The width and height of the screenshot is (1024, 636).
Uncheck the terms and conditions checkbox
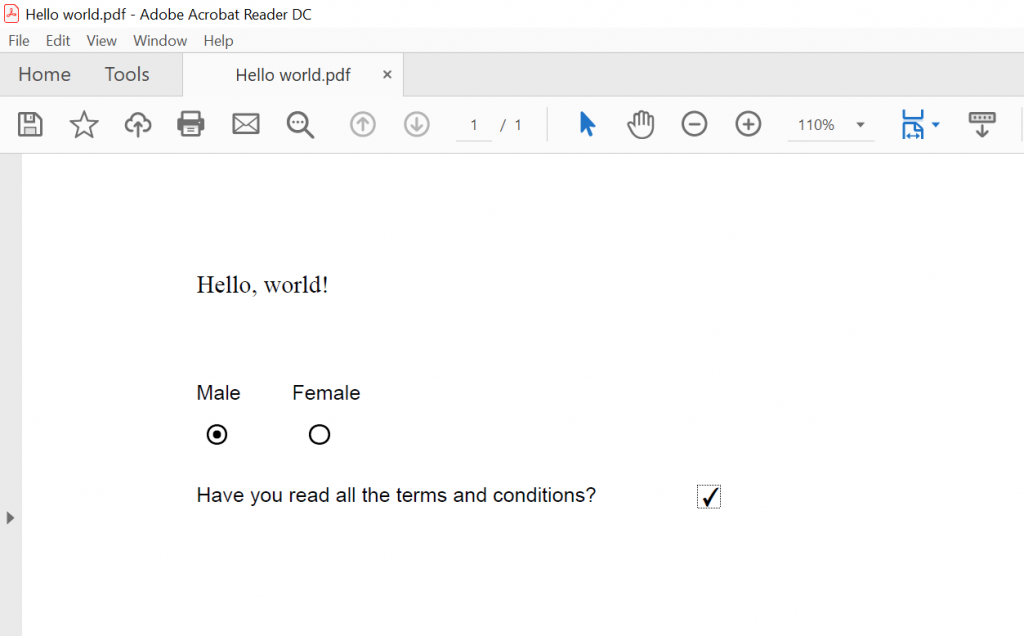click(709, 497)
